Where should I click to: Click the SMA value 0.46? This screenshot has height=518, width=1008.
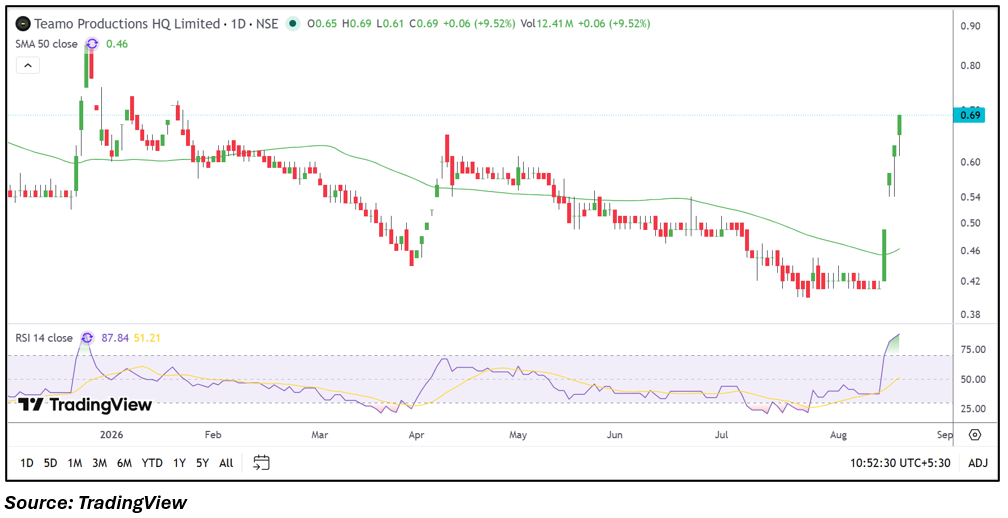pyautogui.click(x=117, y=44)
